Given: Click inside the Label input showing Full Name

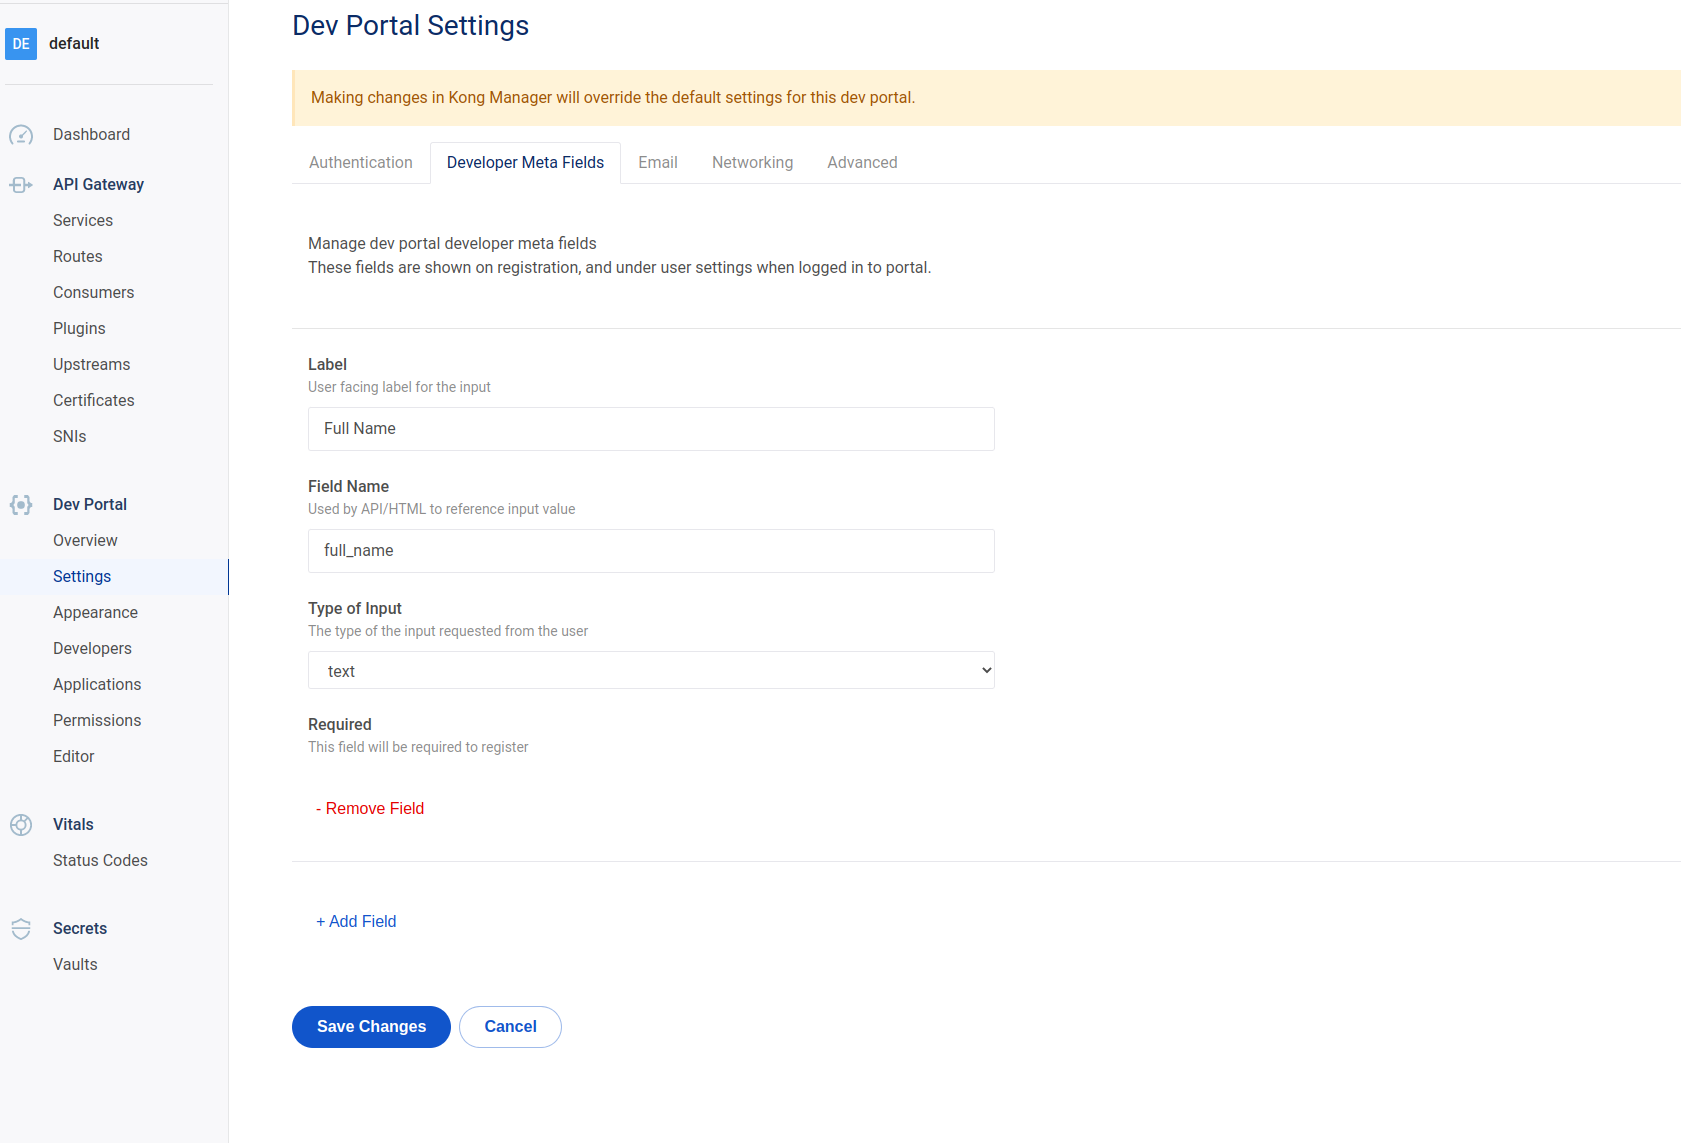Looking at the screenshot, I should point(650,429).
